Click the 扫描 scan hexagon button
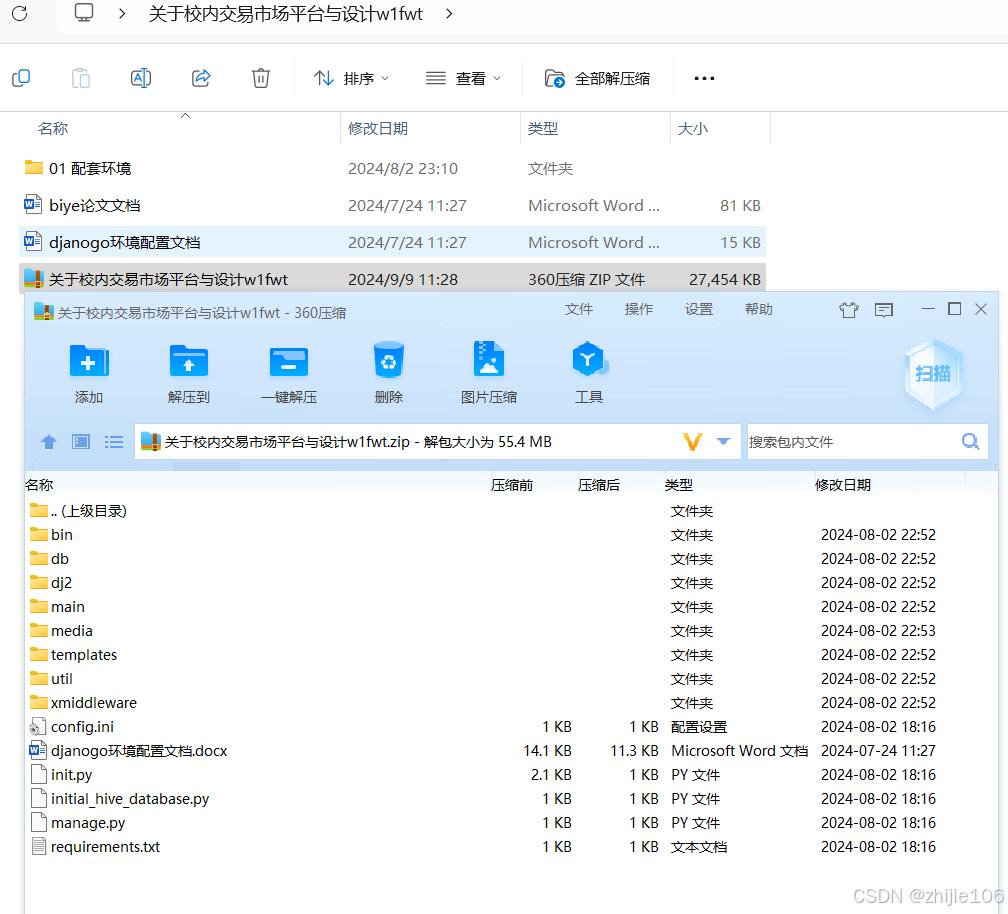 933,374
